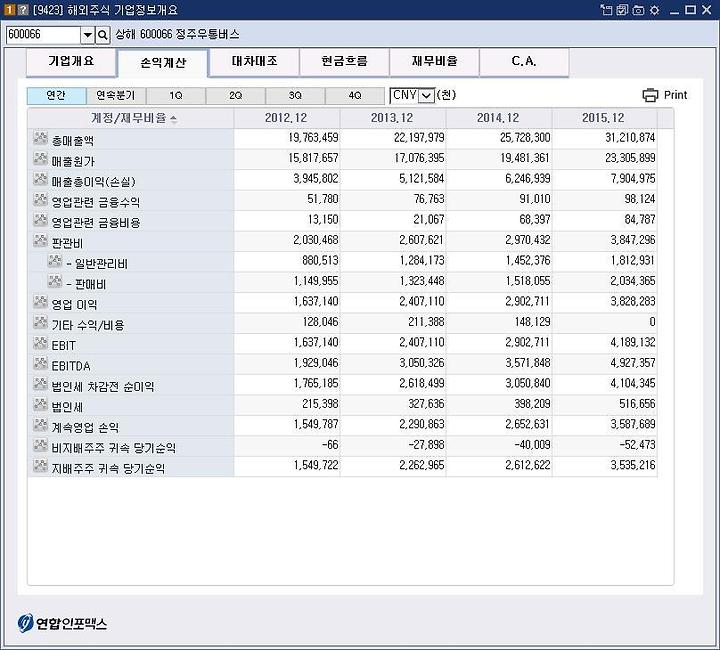Switch to the 현금흐름 tab

tap(344, 62)
